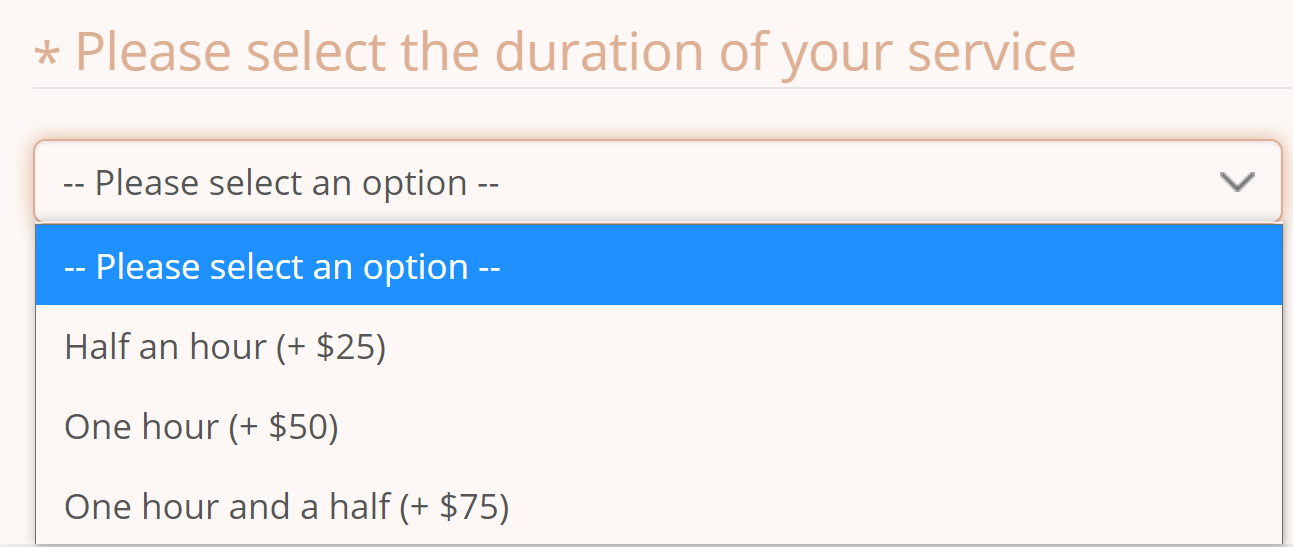Toggle the duration combo box closed
The width and height of the screenshot is (1293, 547).
click(658, 181)
